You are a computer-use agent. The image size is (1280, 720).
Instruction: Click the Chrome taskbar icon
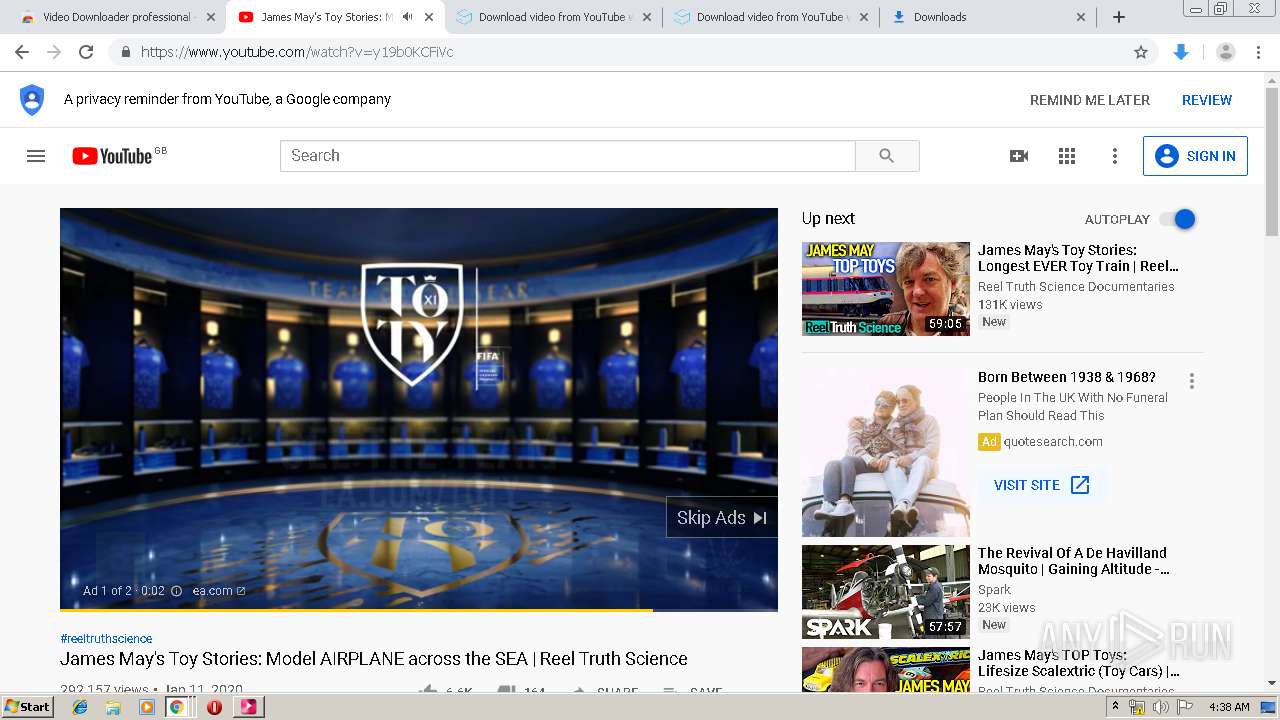(177, 707)
